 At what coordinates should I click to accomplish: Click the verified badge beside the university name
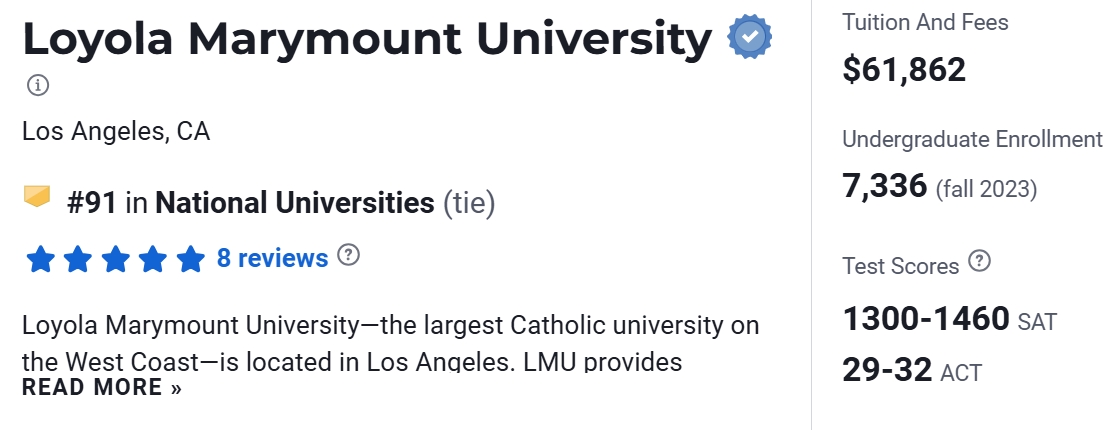(749, 38)
